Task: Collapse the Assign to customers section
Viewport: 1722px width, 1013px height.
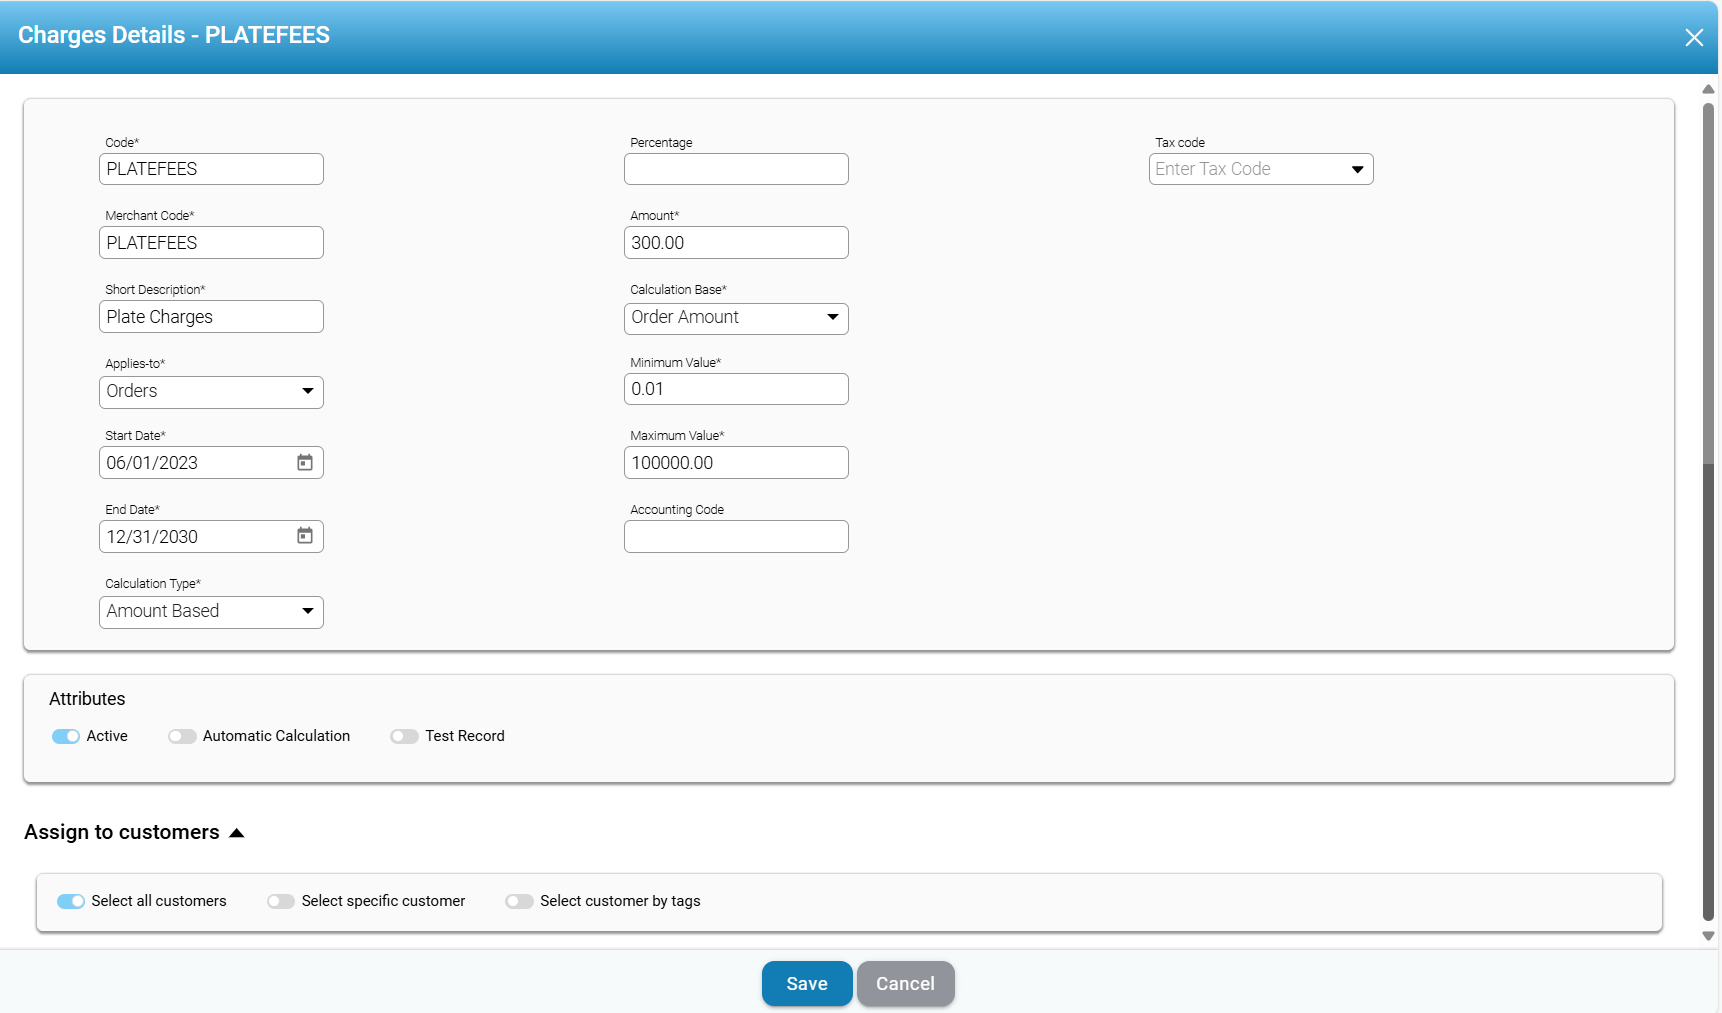Action: coord(237,833)
